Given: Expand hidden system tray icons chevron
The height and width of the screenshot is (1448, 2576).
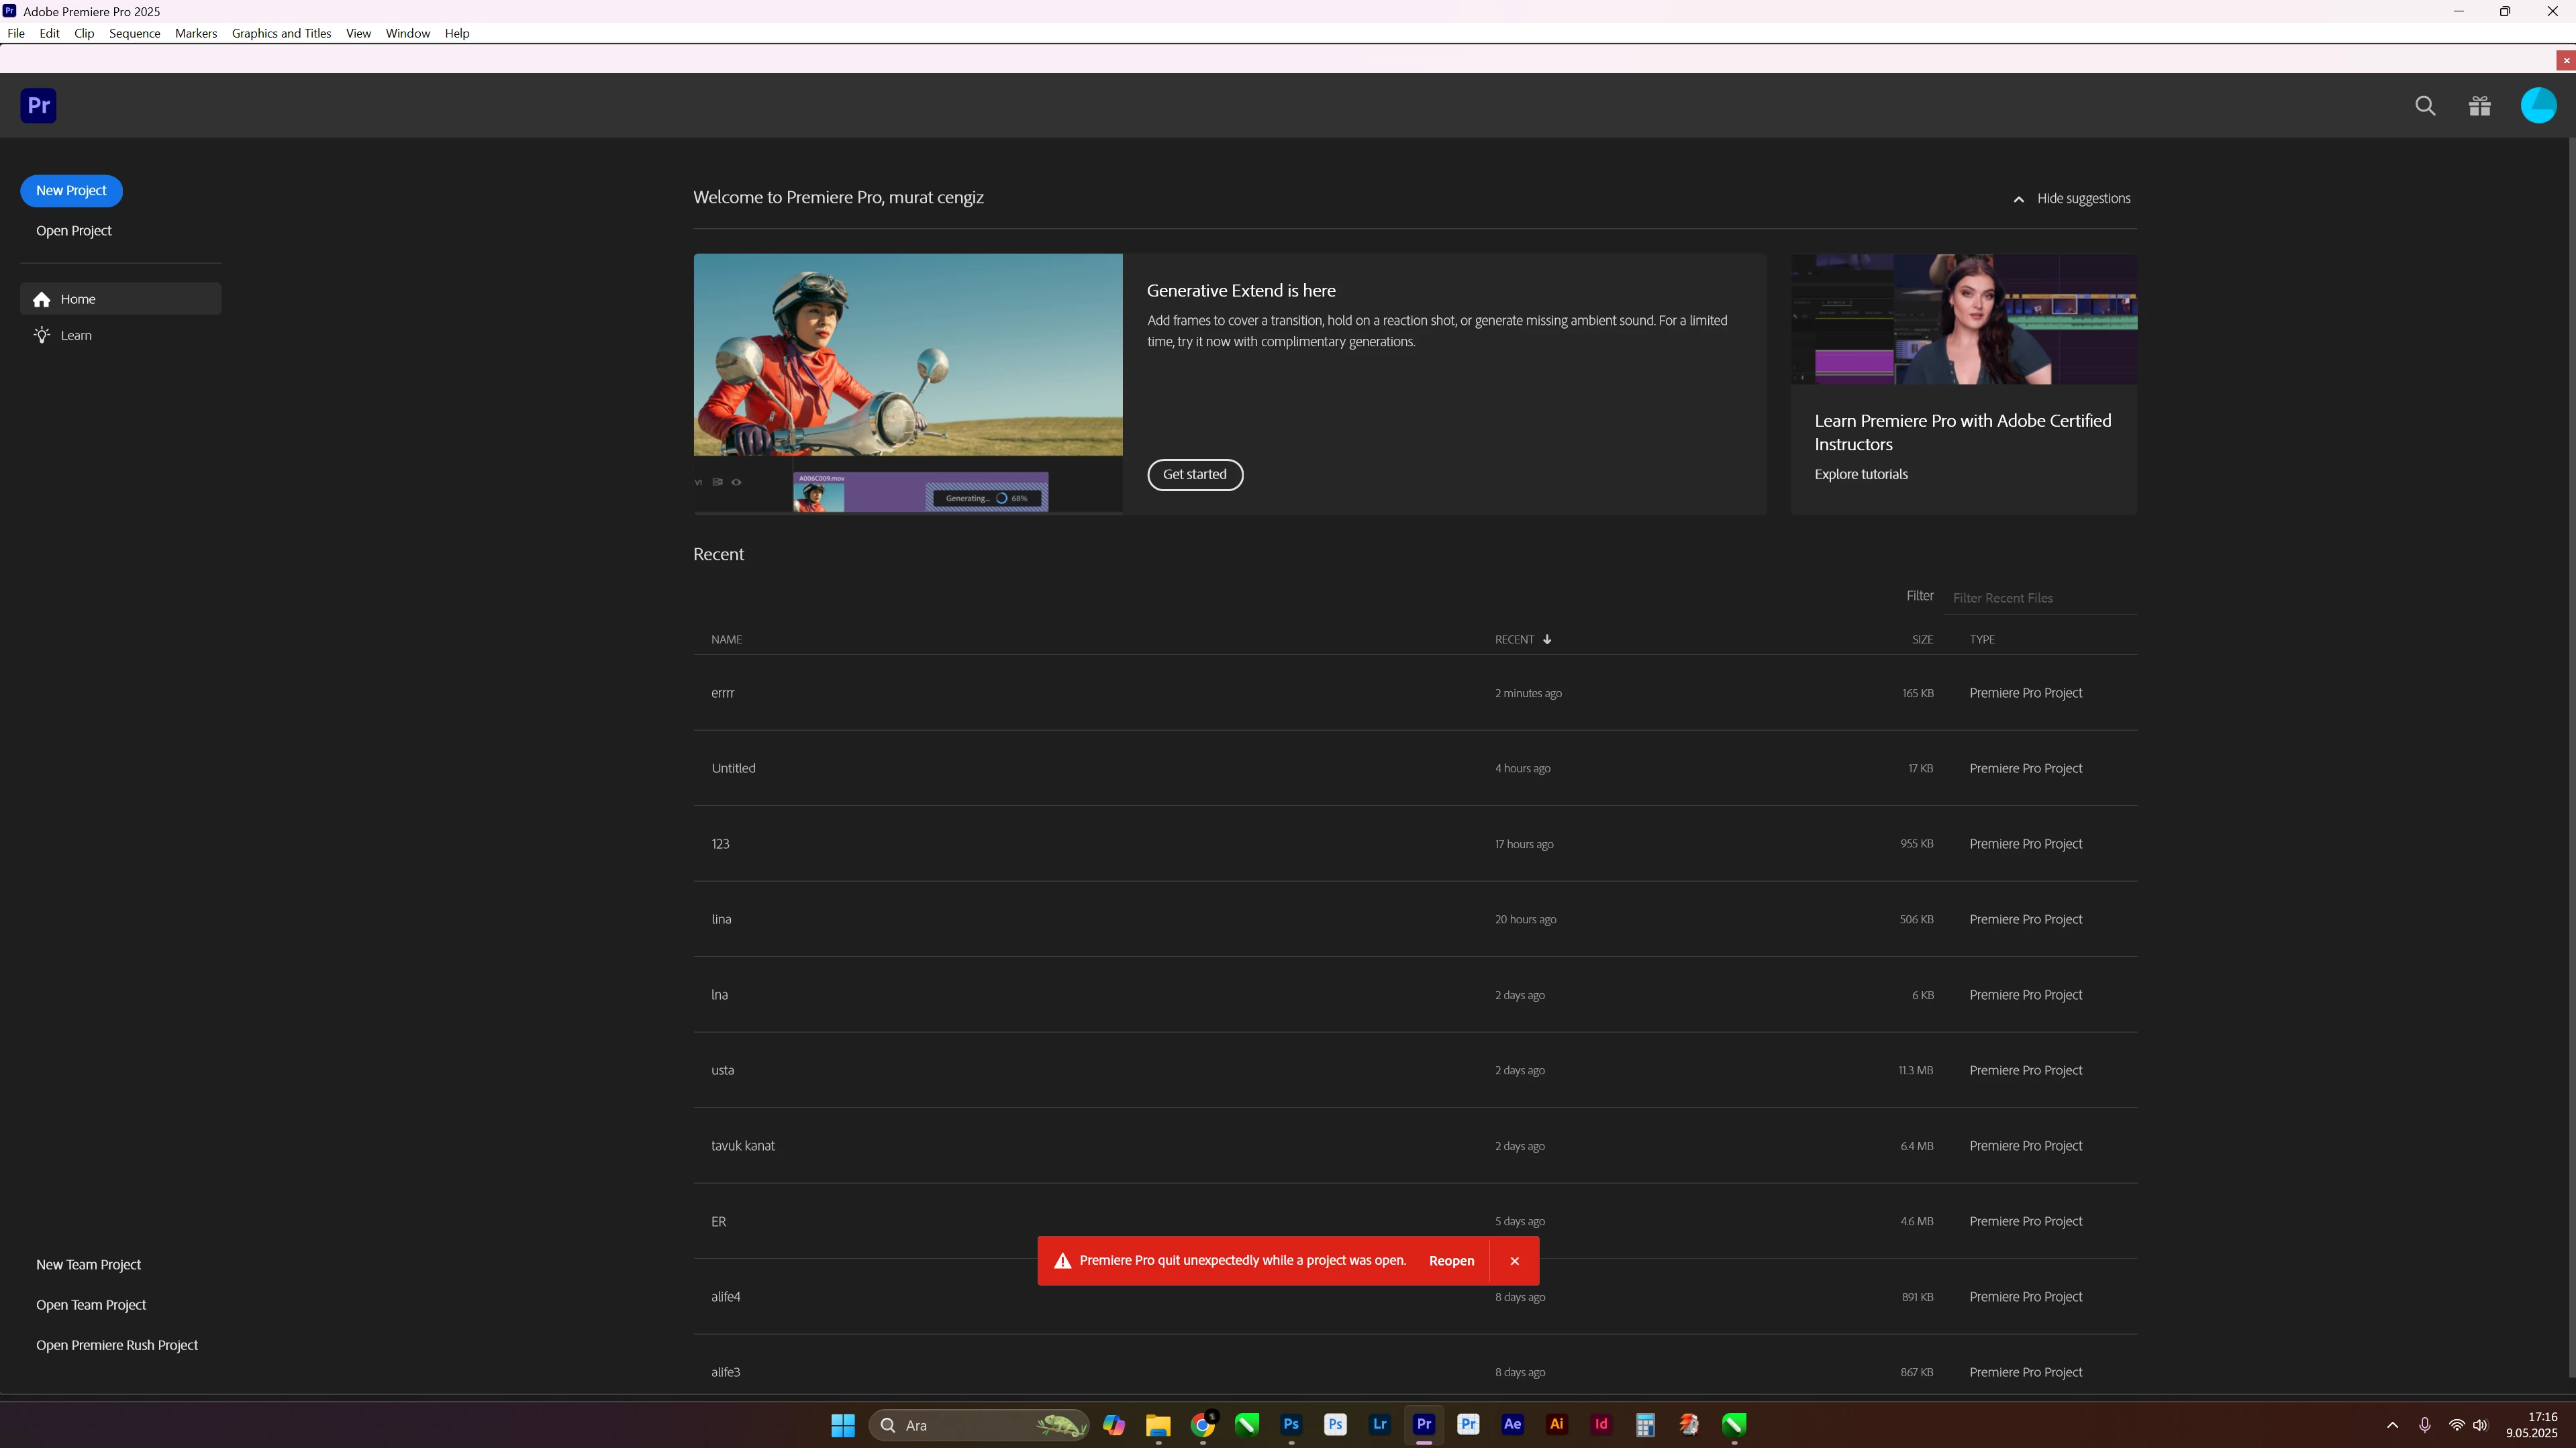Looking at the screenshot, I should 2392,1425.
